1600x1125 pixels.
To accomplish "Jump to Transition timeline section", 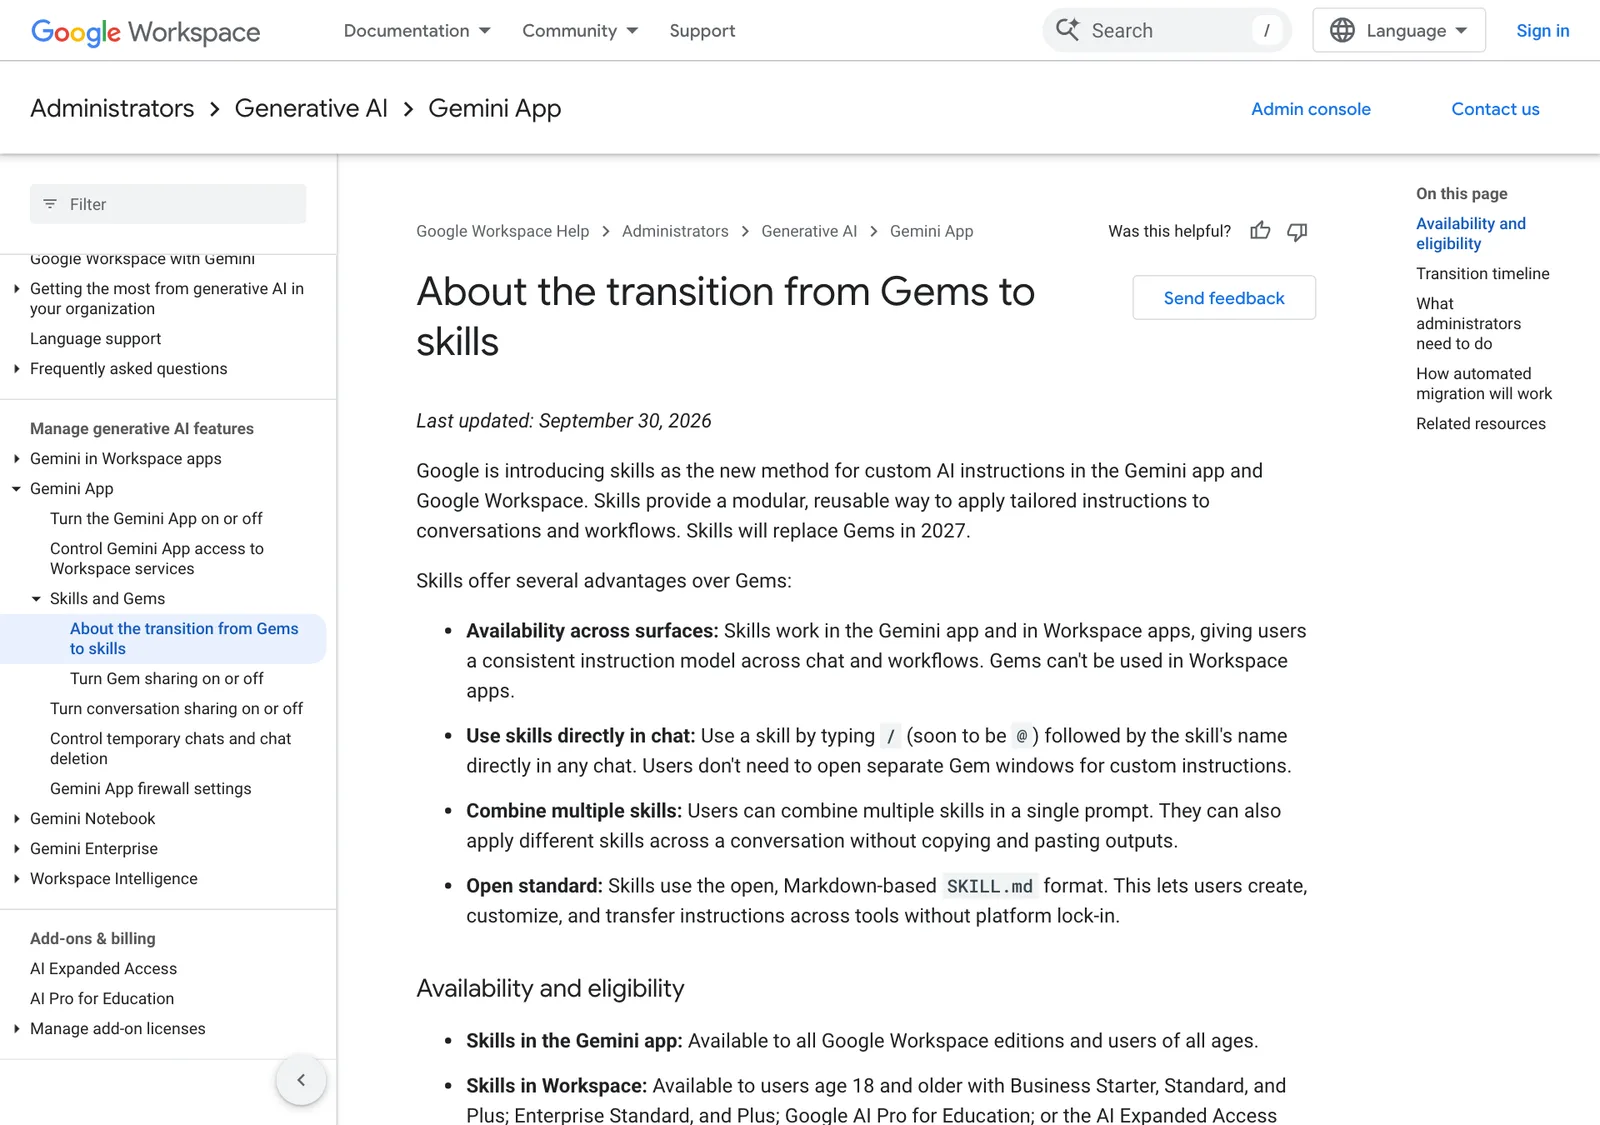I will click(x=1483, y=274).
